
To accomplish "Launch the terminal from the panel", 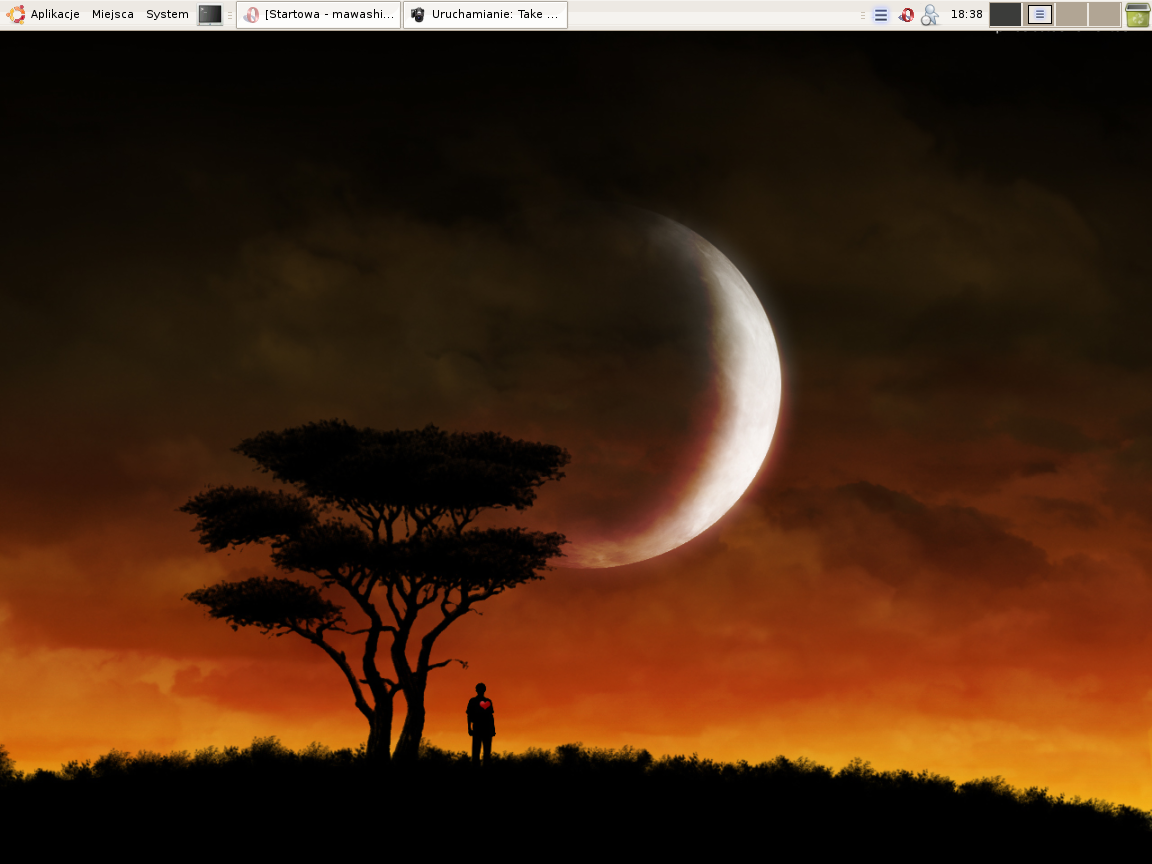I will click(210, 15).
